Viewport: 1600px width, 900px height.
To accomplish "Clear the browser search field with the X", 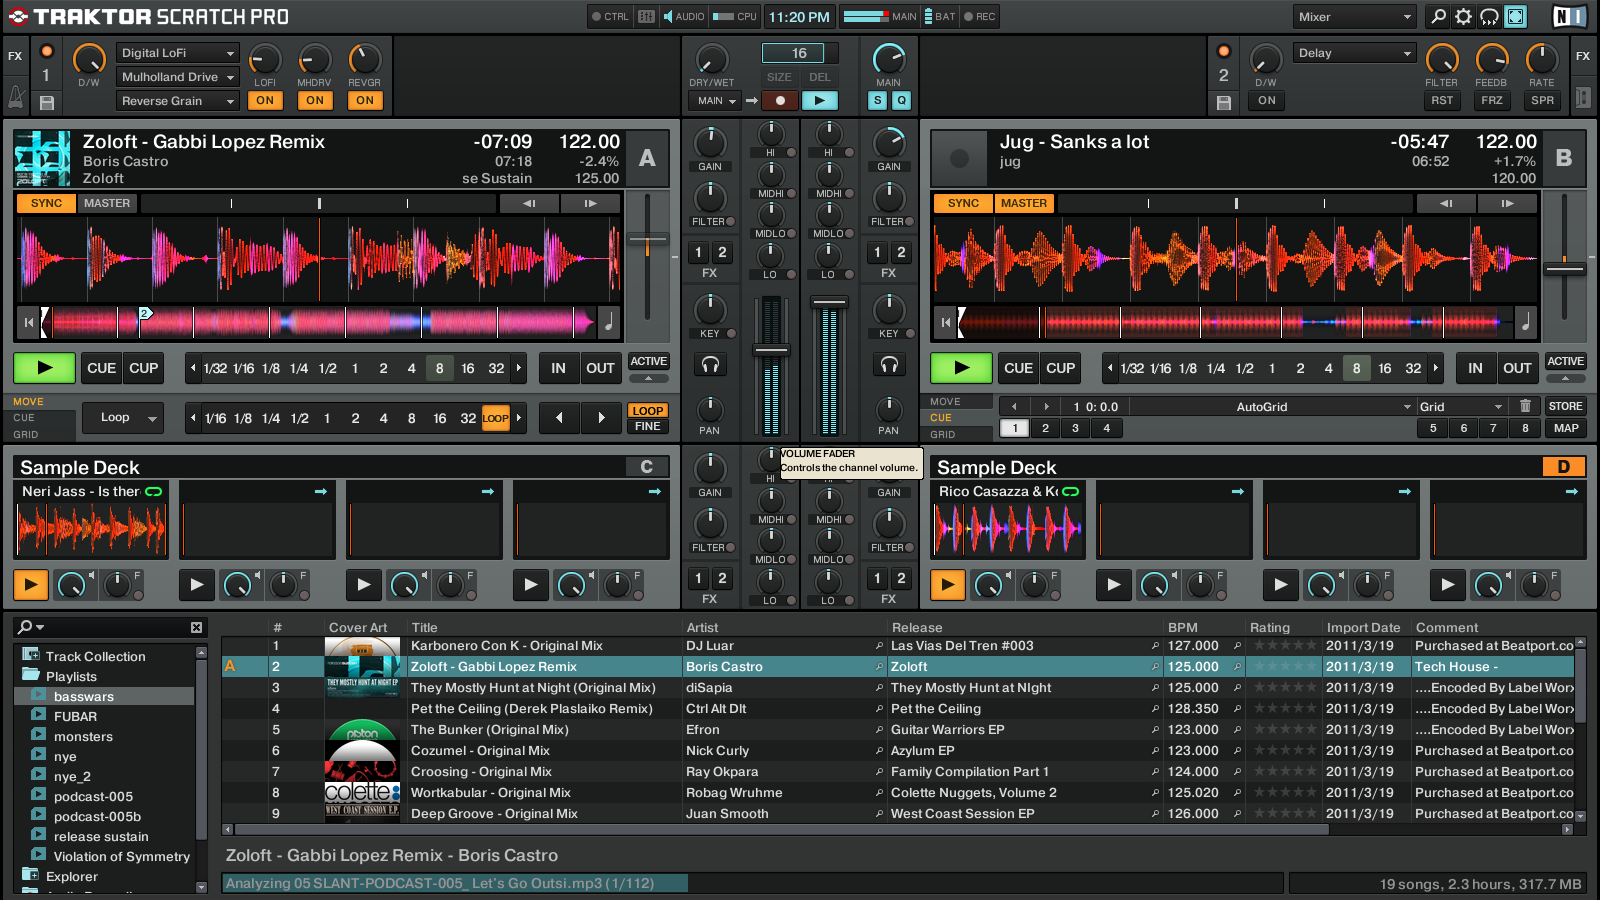I will click(x=196, y=627).
